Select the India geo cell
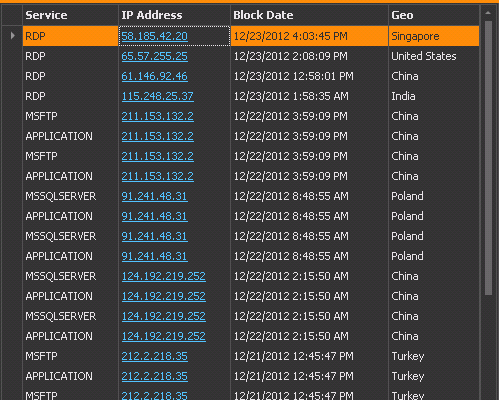499x400 pixels. [434, 96]
